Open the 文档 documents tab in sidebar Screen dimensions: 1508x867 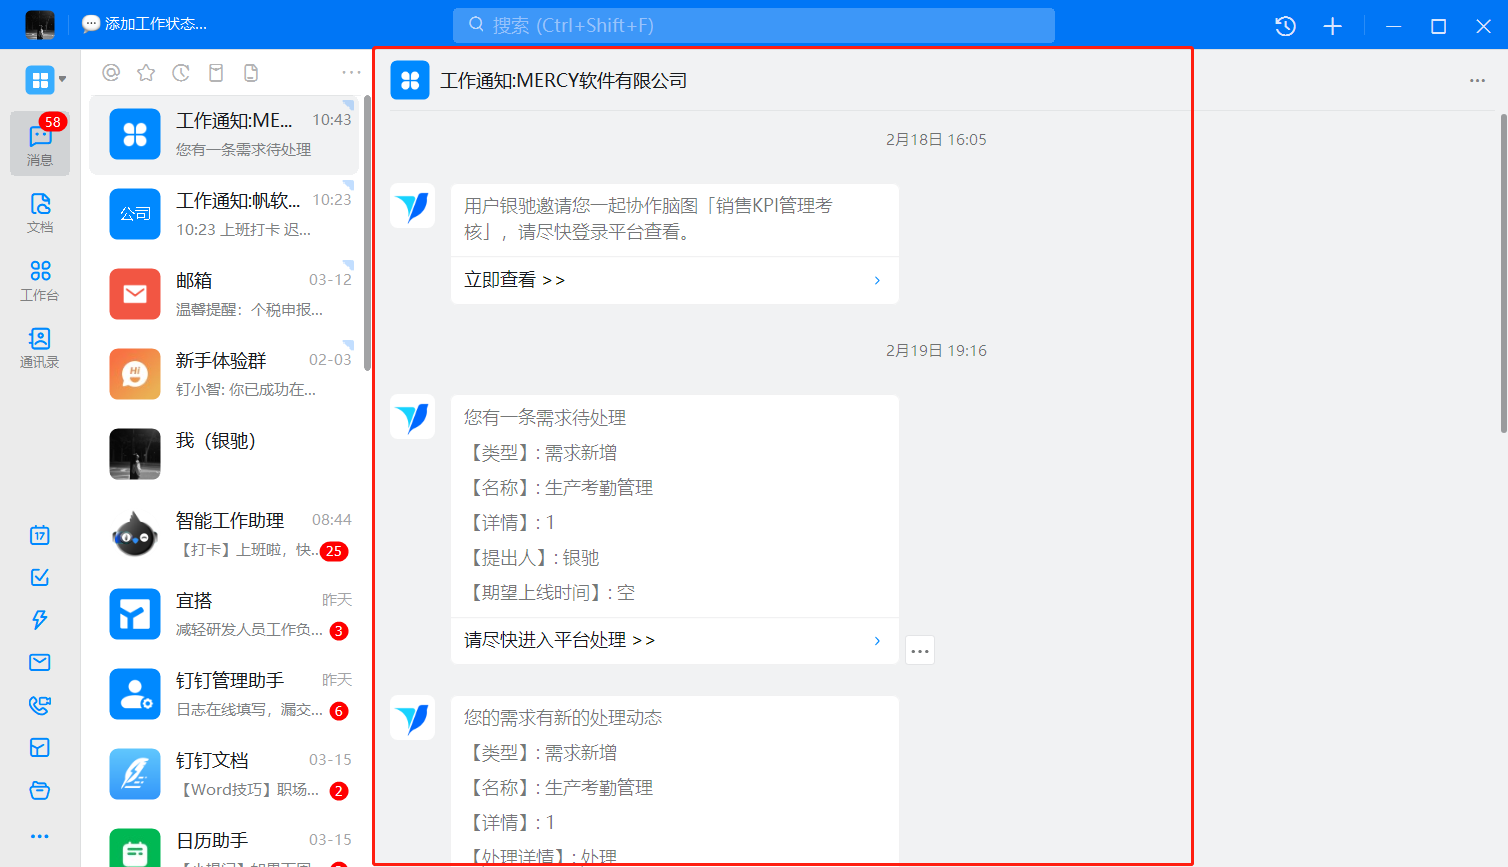click(40, 212)
